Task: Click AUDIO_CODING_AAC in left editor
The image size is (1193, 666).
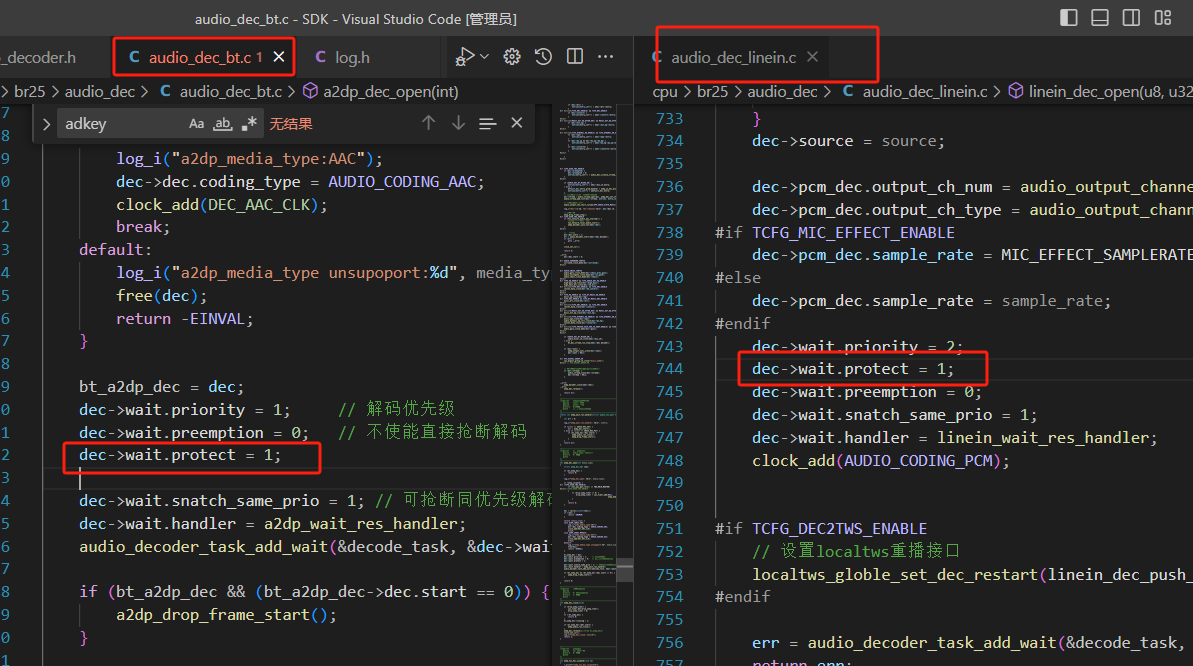Action: [x=402, y=181]
